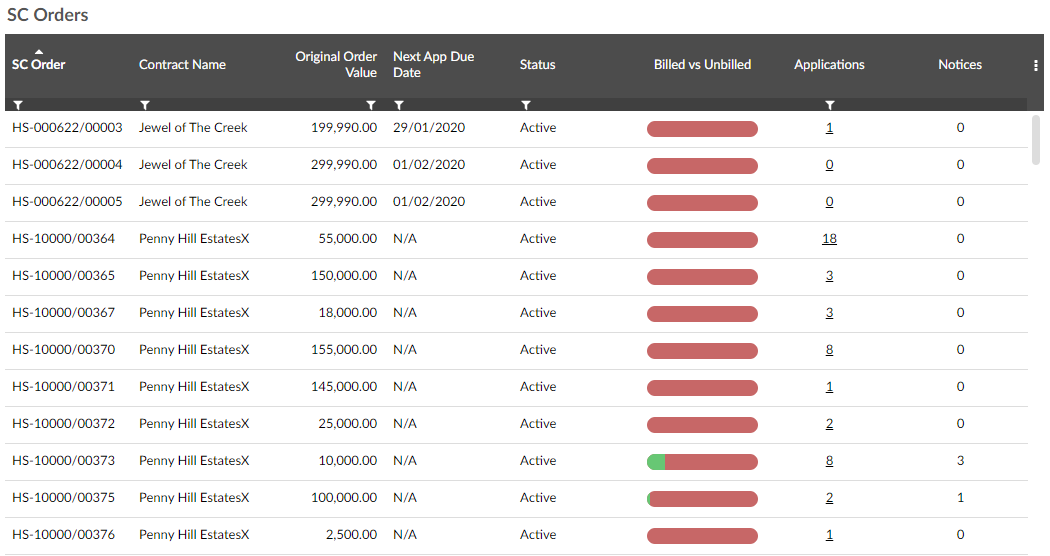Click applications count 8 for HS-10000/00373
The width and height of the screenshot is (1050, 556).
tap(829, 461)
